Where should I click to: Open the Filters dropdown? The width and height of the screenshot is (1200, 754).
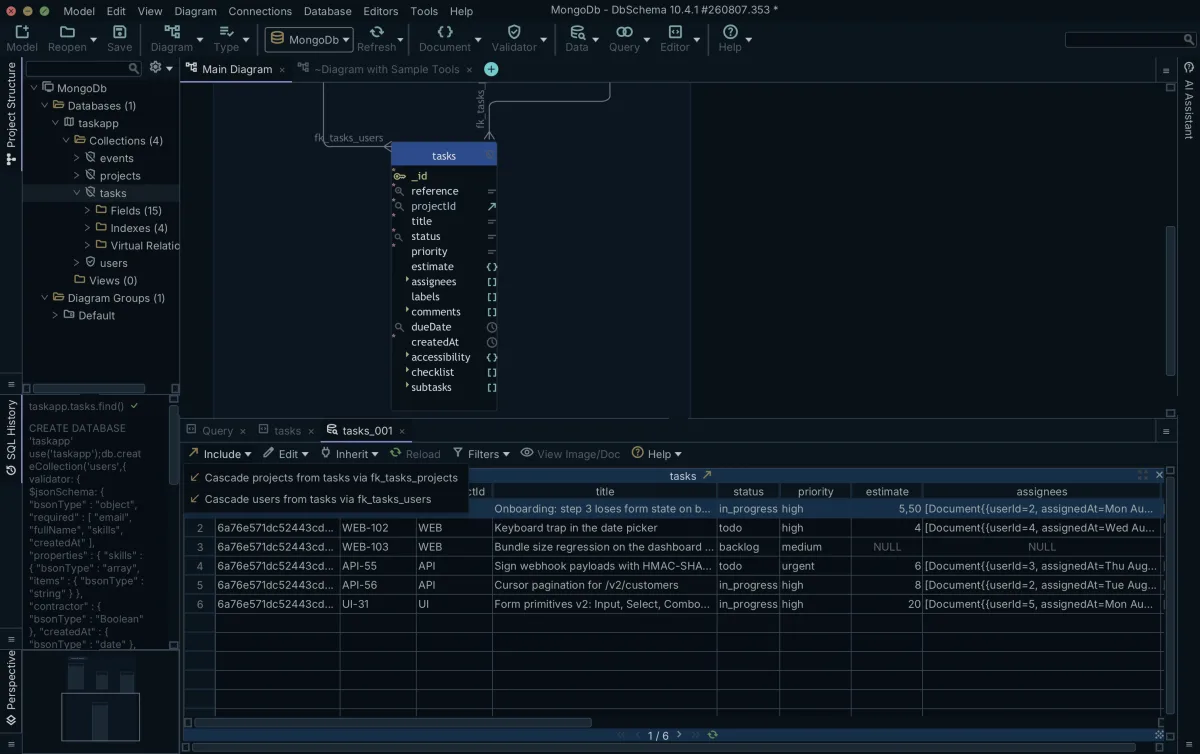click(x=481, y=454)
